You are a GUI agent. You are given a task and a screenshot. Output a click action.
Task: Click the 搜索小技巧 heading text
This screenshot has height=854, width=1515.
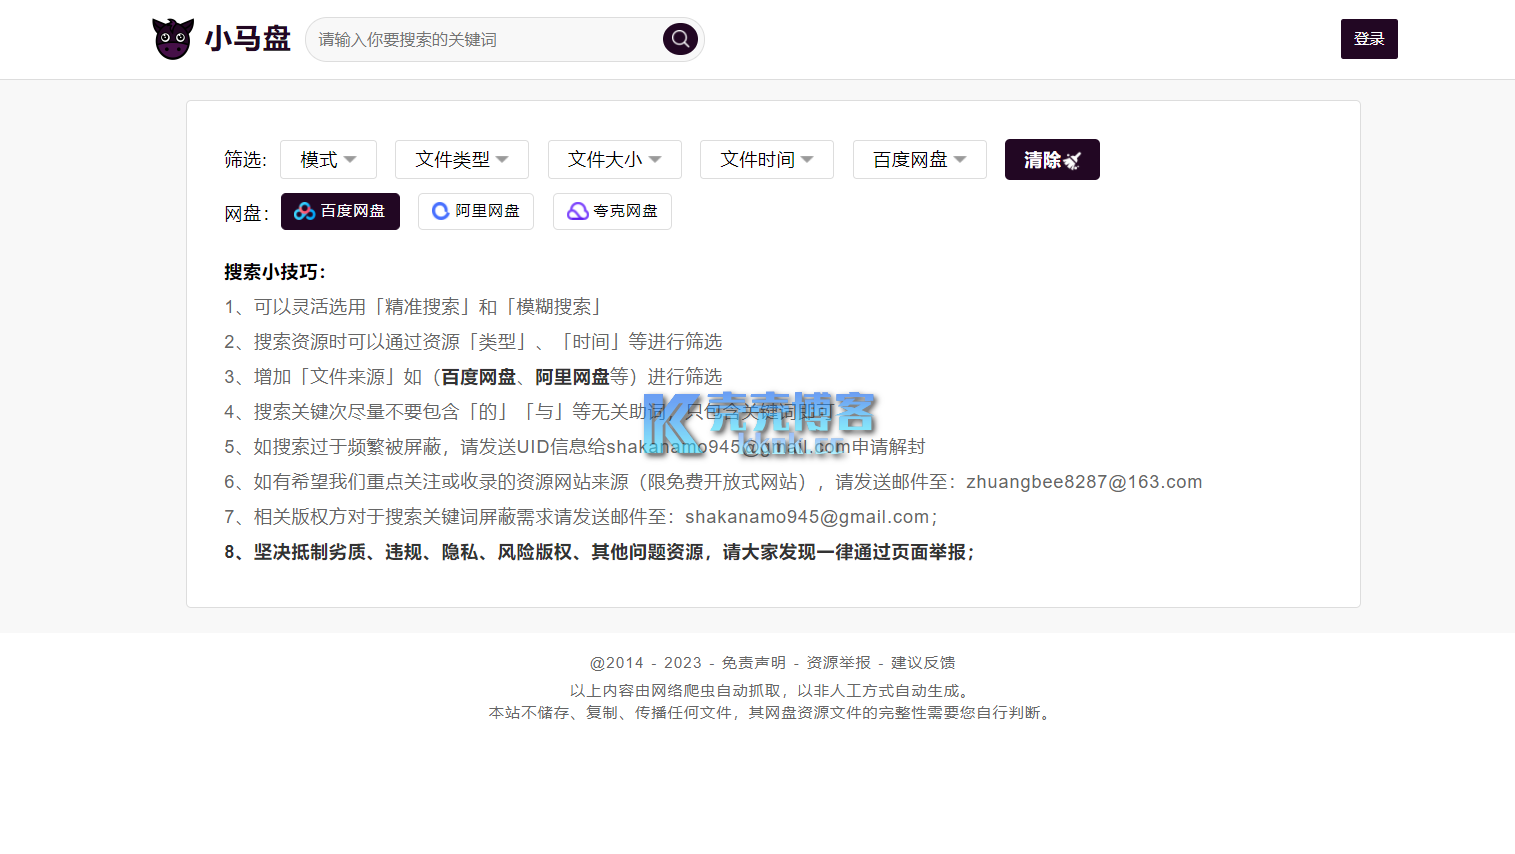[274, 272]
